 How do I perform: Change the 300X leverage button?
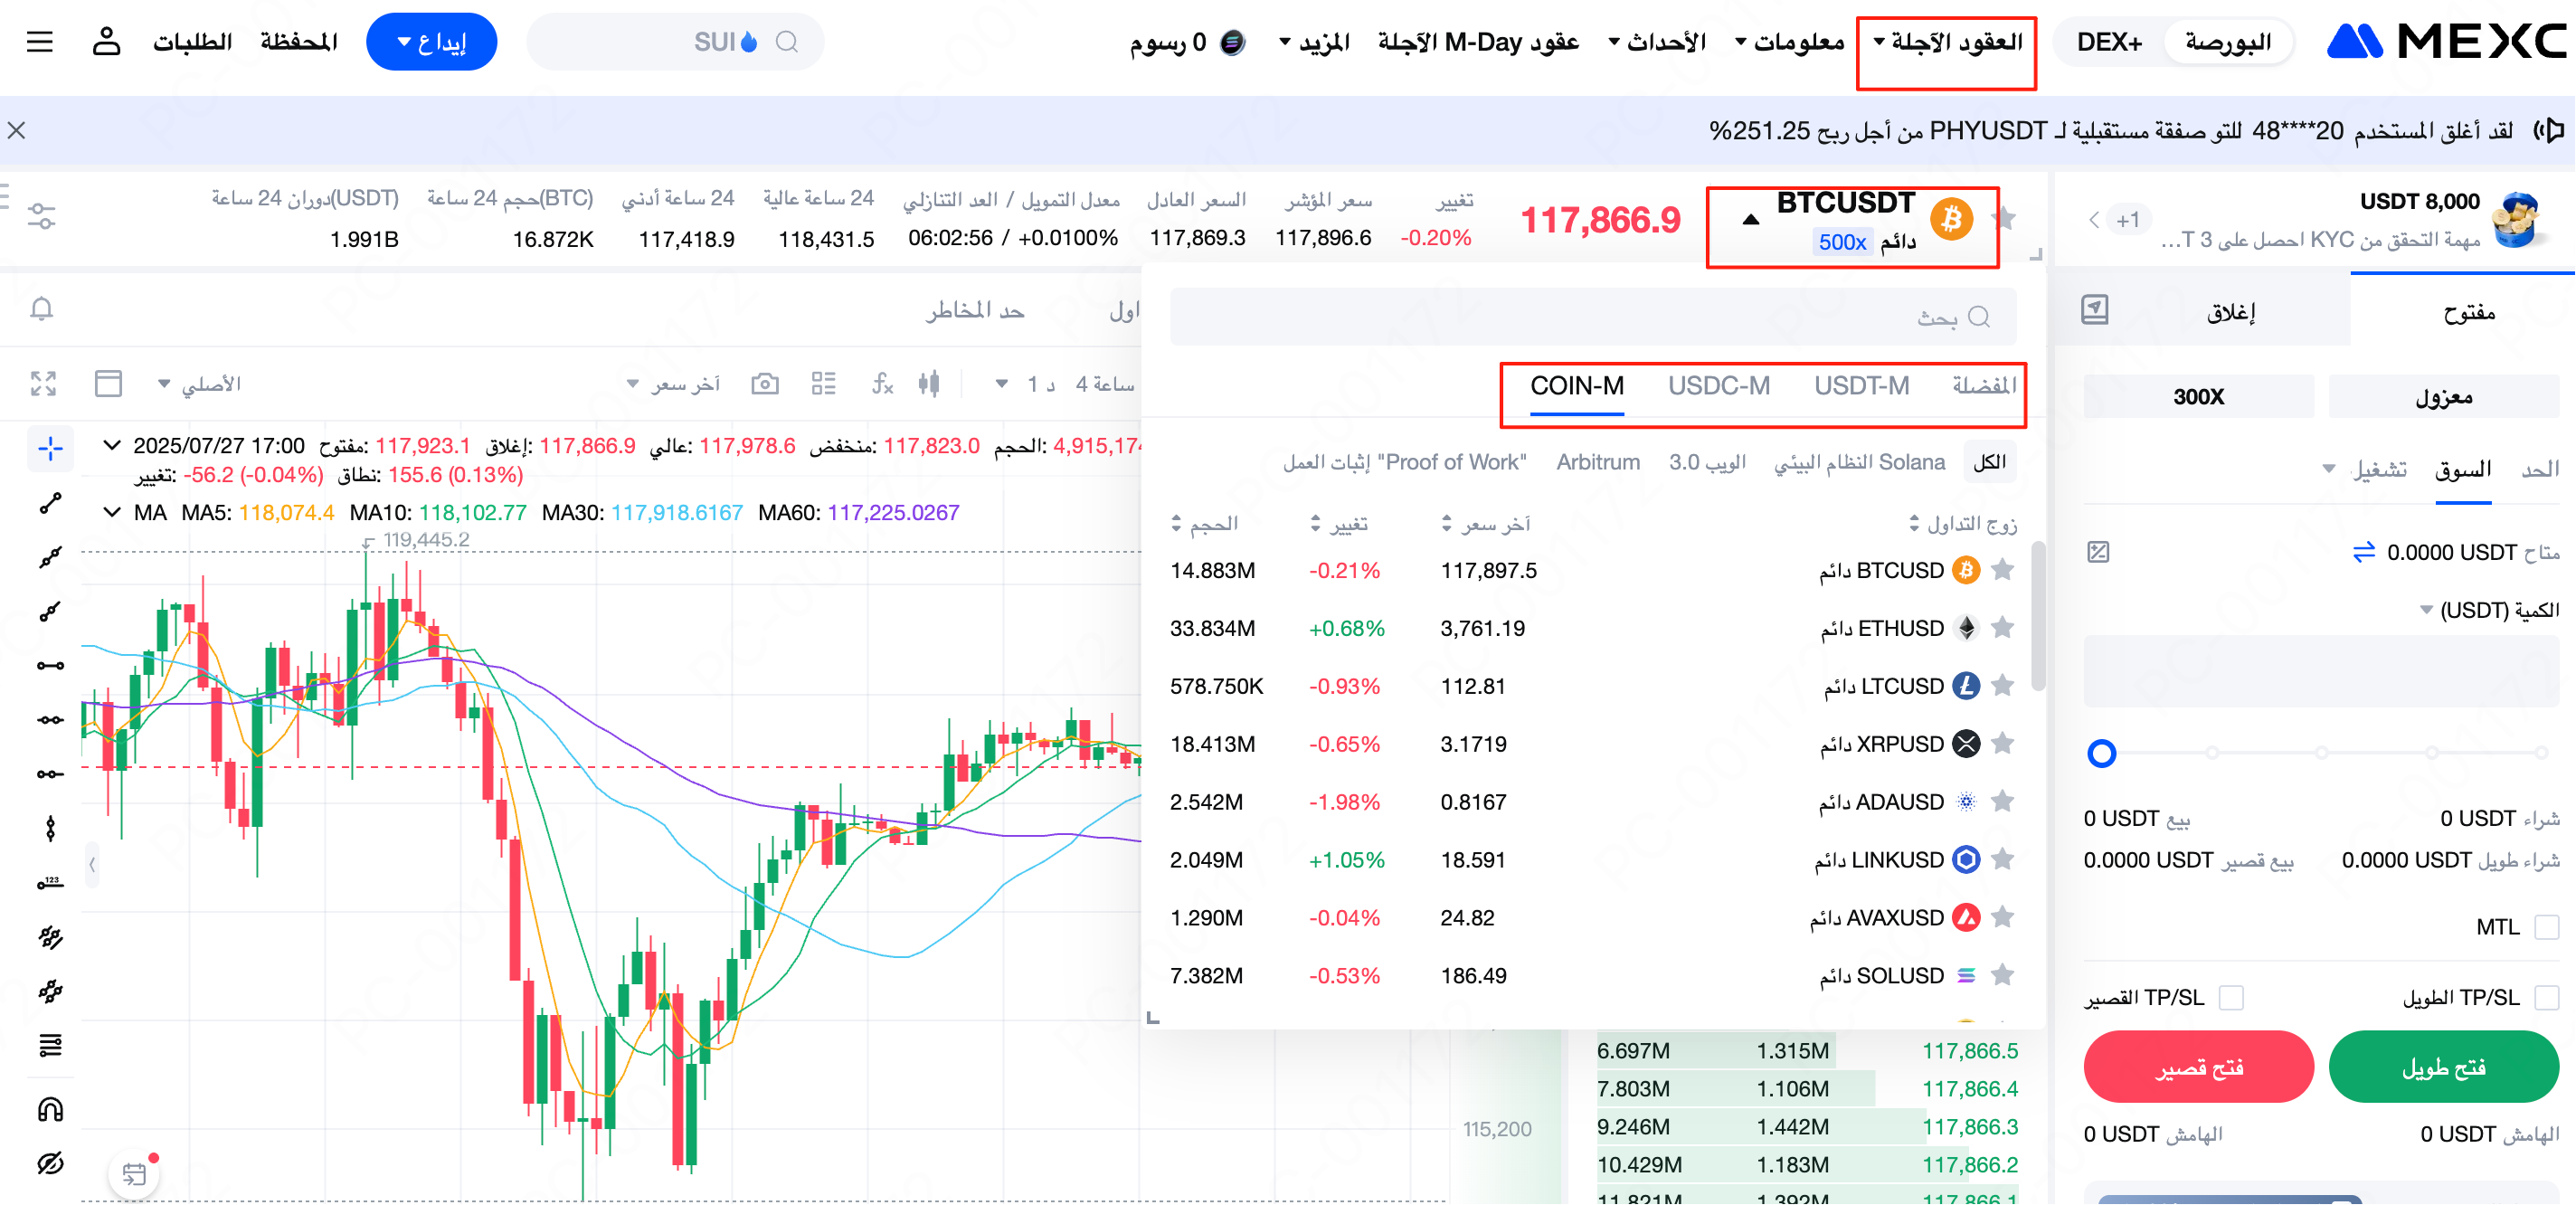coord(2198,397)
